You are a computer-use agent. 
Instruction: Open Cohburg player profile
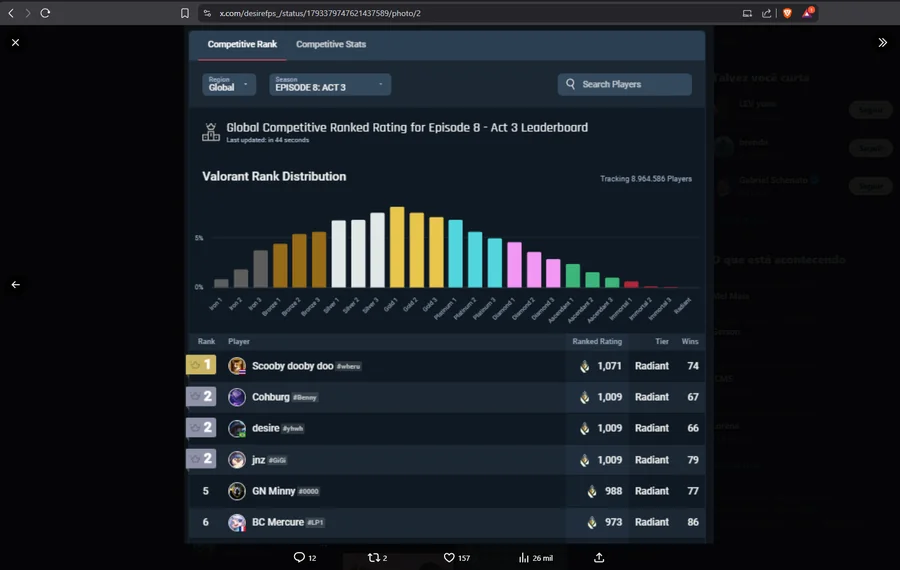point(270,397)
